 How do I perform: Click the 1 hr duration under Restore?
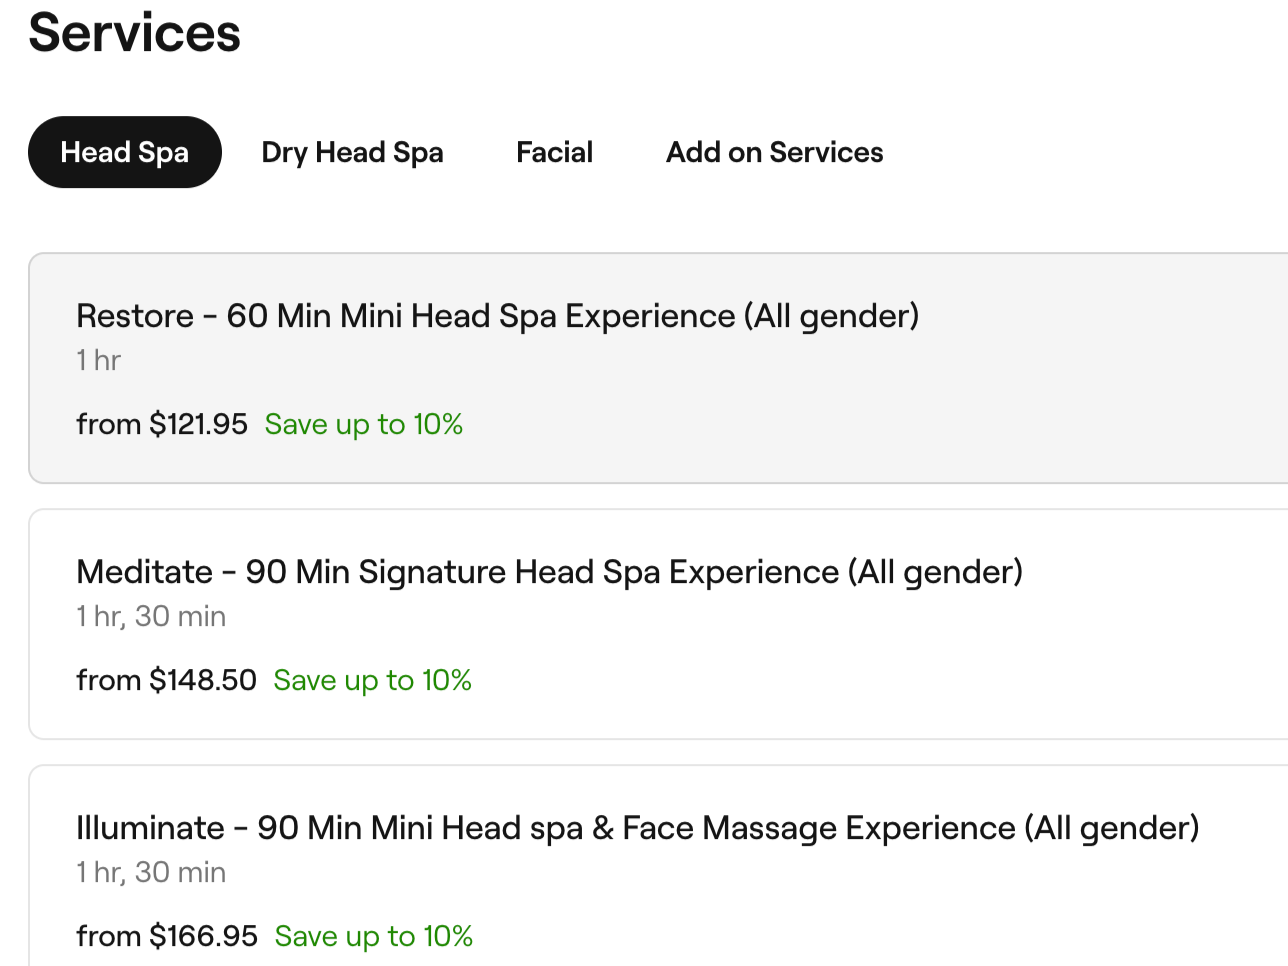click(98, 360)
